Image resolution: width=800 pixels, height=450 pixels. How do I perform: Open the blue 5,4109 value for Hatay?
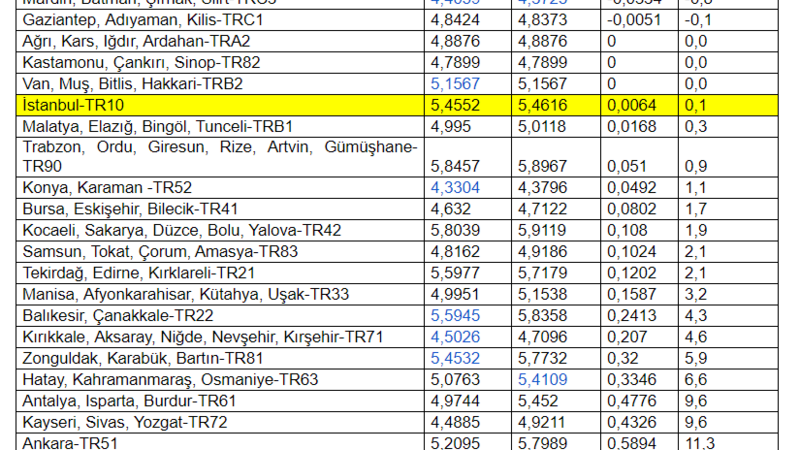(x=541, y=379)
